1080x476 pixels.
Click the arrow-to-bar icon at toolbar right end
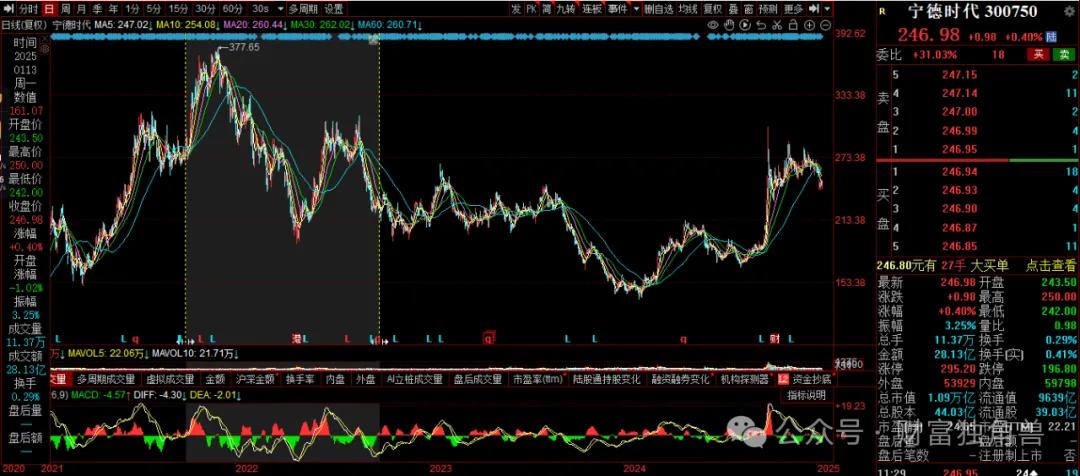pos(814,9)
